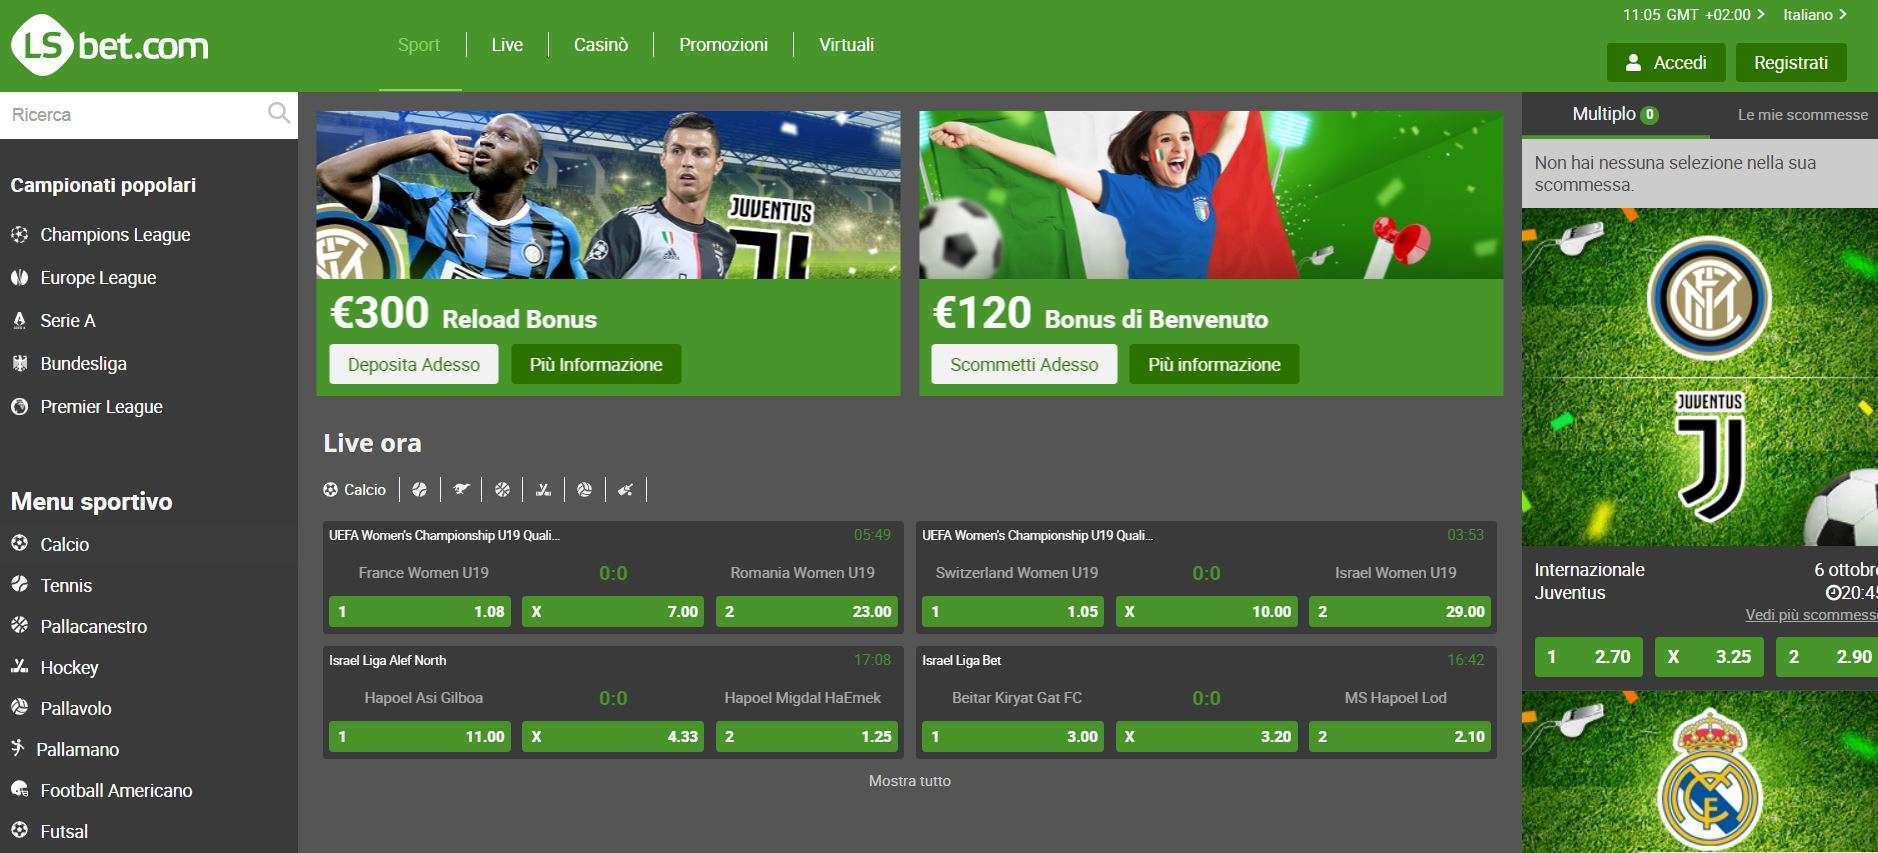Viewport: 1878px width, 853px height.
Task: Click Vedi più scommesse link
Action: (x=1811, y=615)
